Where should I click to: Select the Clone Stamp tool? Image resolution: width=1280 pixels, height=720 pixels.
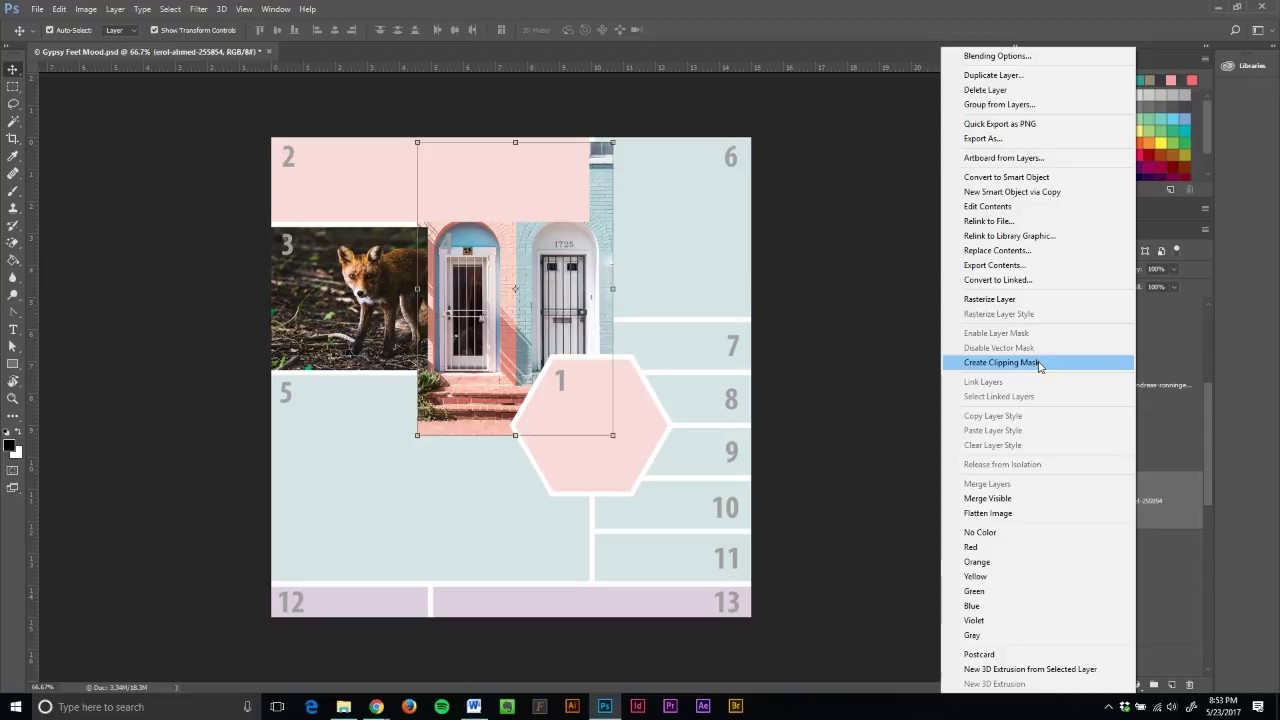point(13,208)
